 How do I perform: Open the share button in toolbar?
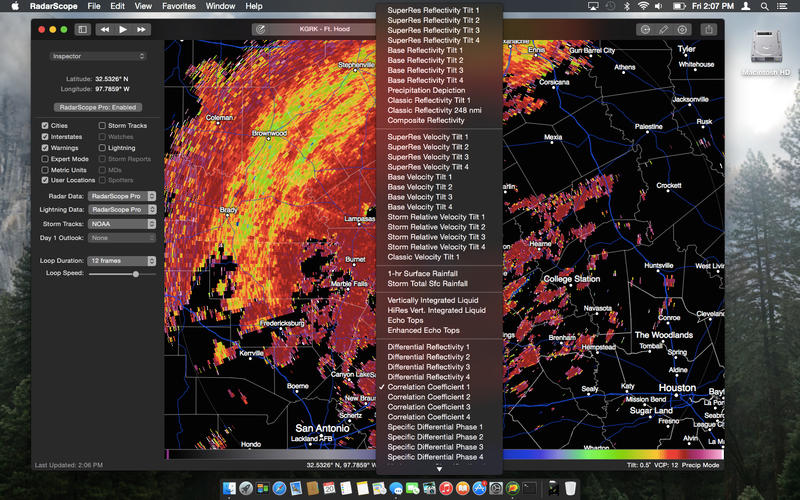pos(709,30)
